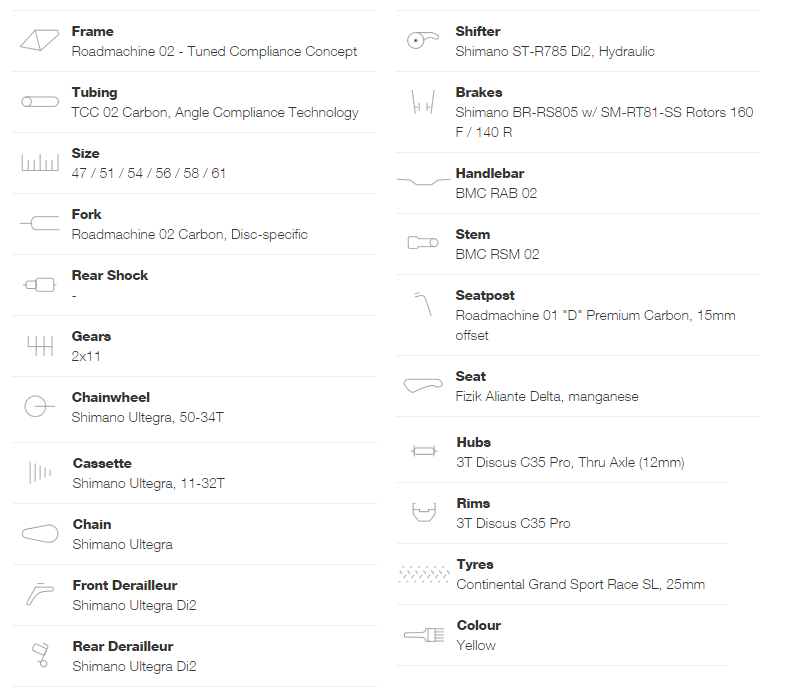Select the Seatpost heading text
800x694 pixels.
(x=485, y=295)
